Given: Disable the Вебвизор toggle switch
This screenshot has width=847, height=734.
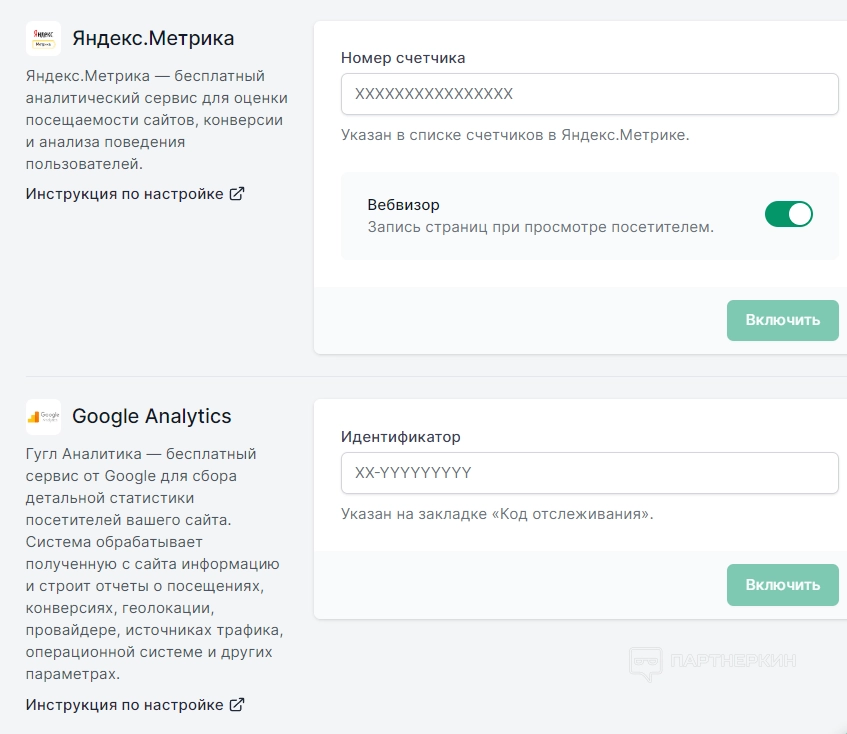Looking at the screenshot, I should tap(788, 214).
